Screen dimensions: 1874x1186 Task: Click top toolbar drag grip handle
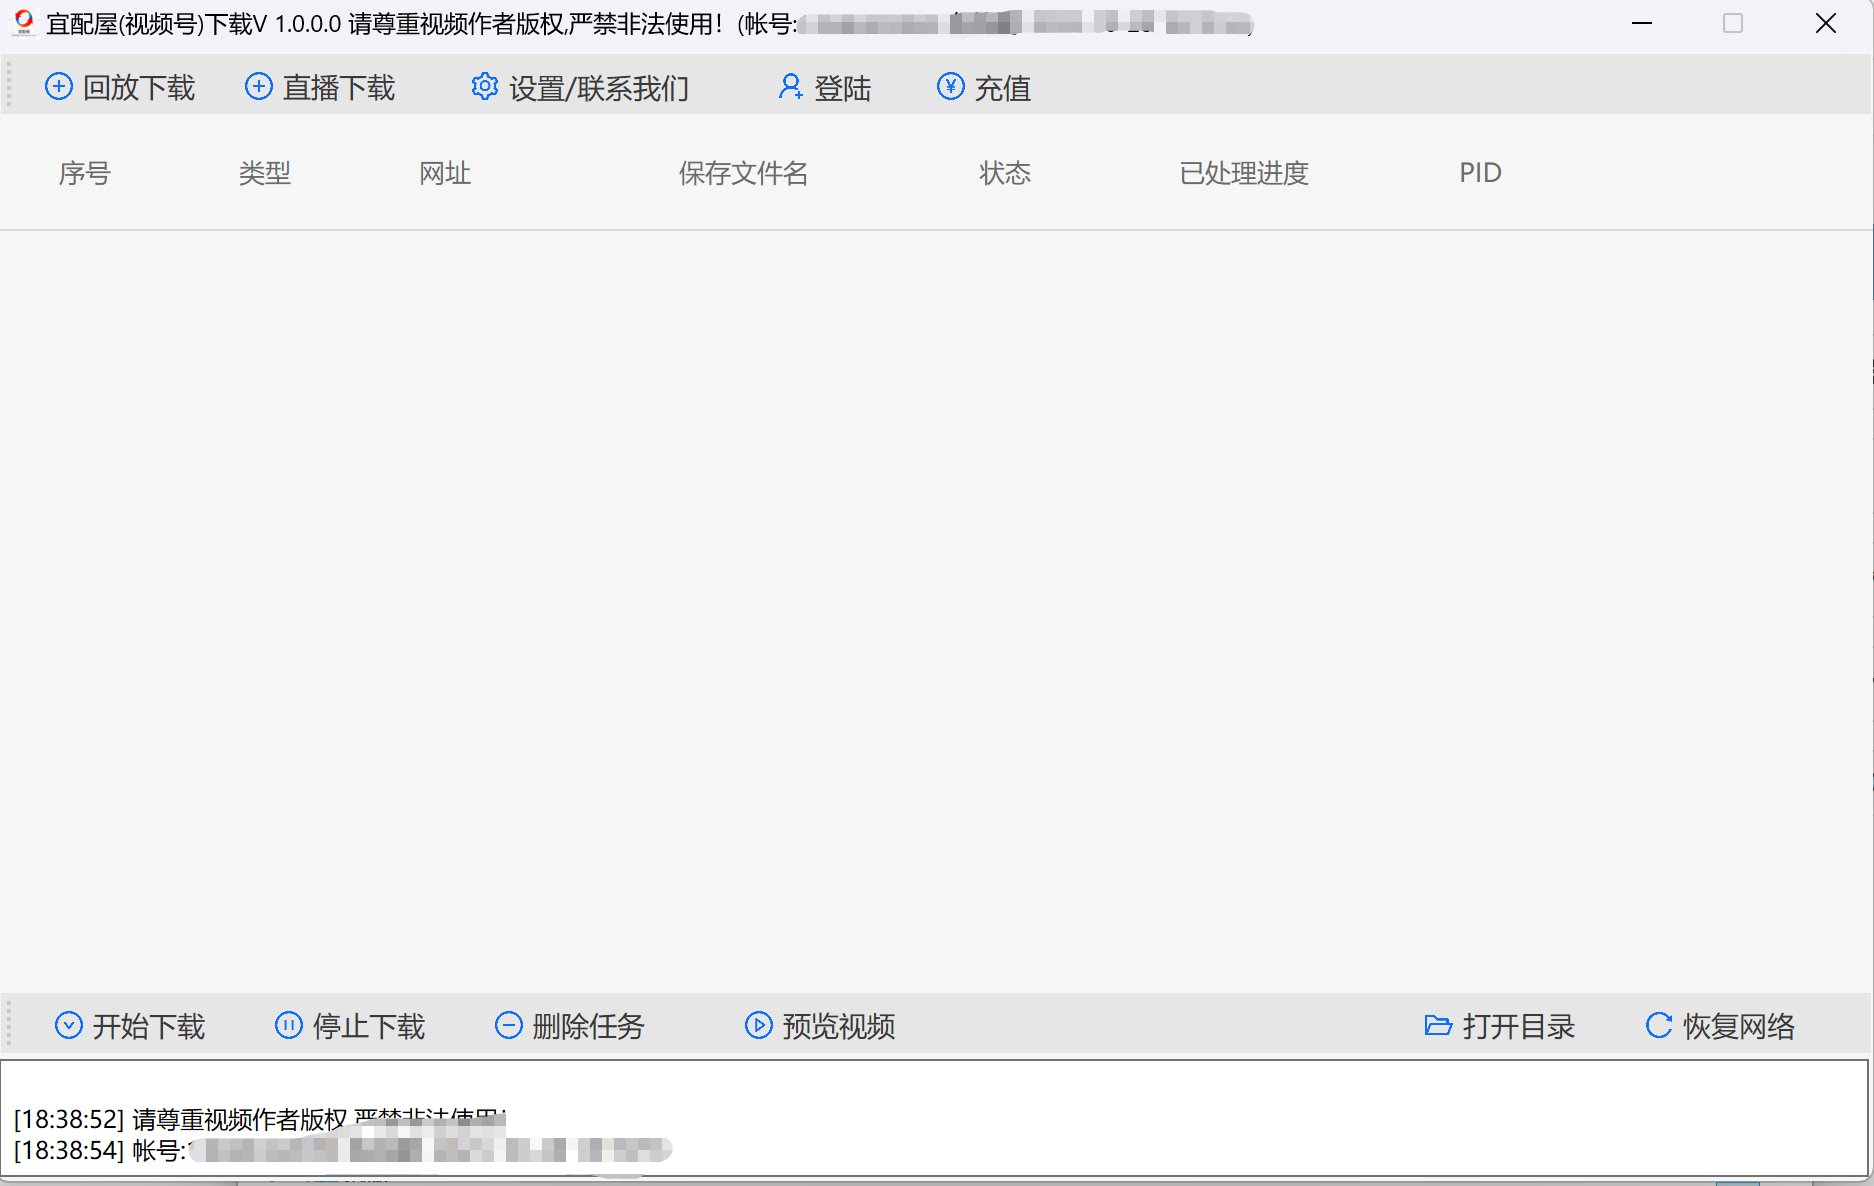pyautogui.click(x=9, y=84)
